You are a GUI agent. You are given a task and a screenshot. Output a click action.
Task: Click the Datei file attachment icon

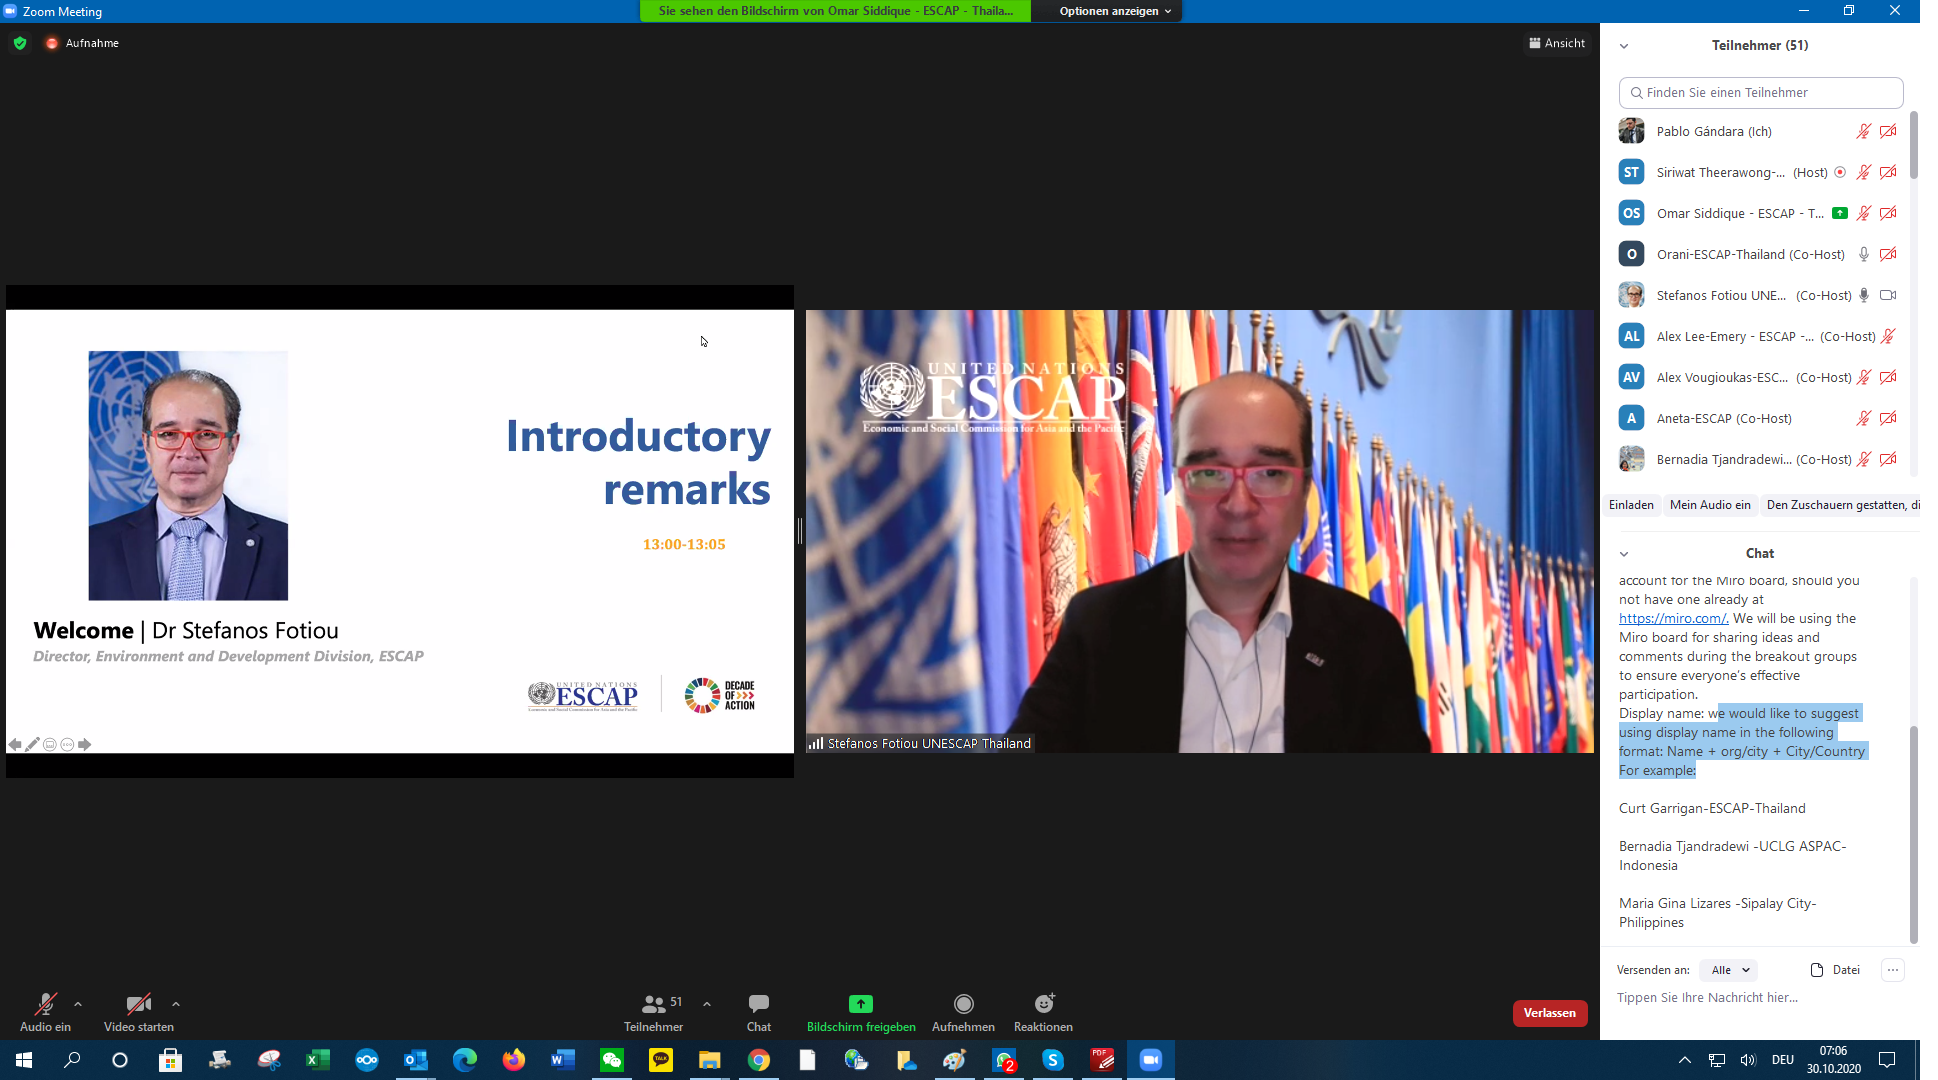[x=1817, y=970]
